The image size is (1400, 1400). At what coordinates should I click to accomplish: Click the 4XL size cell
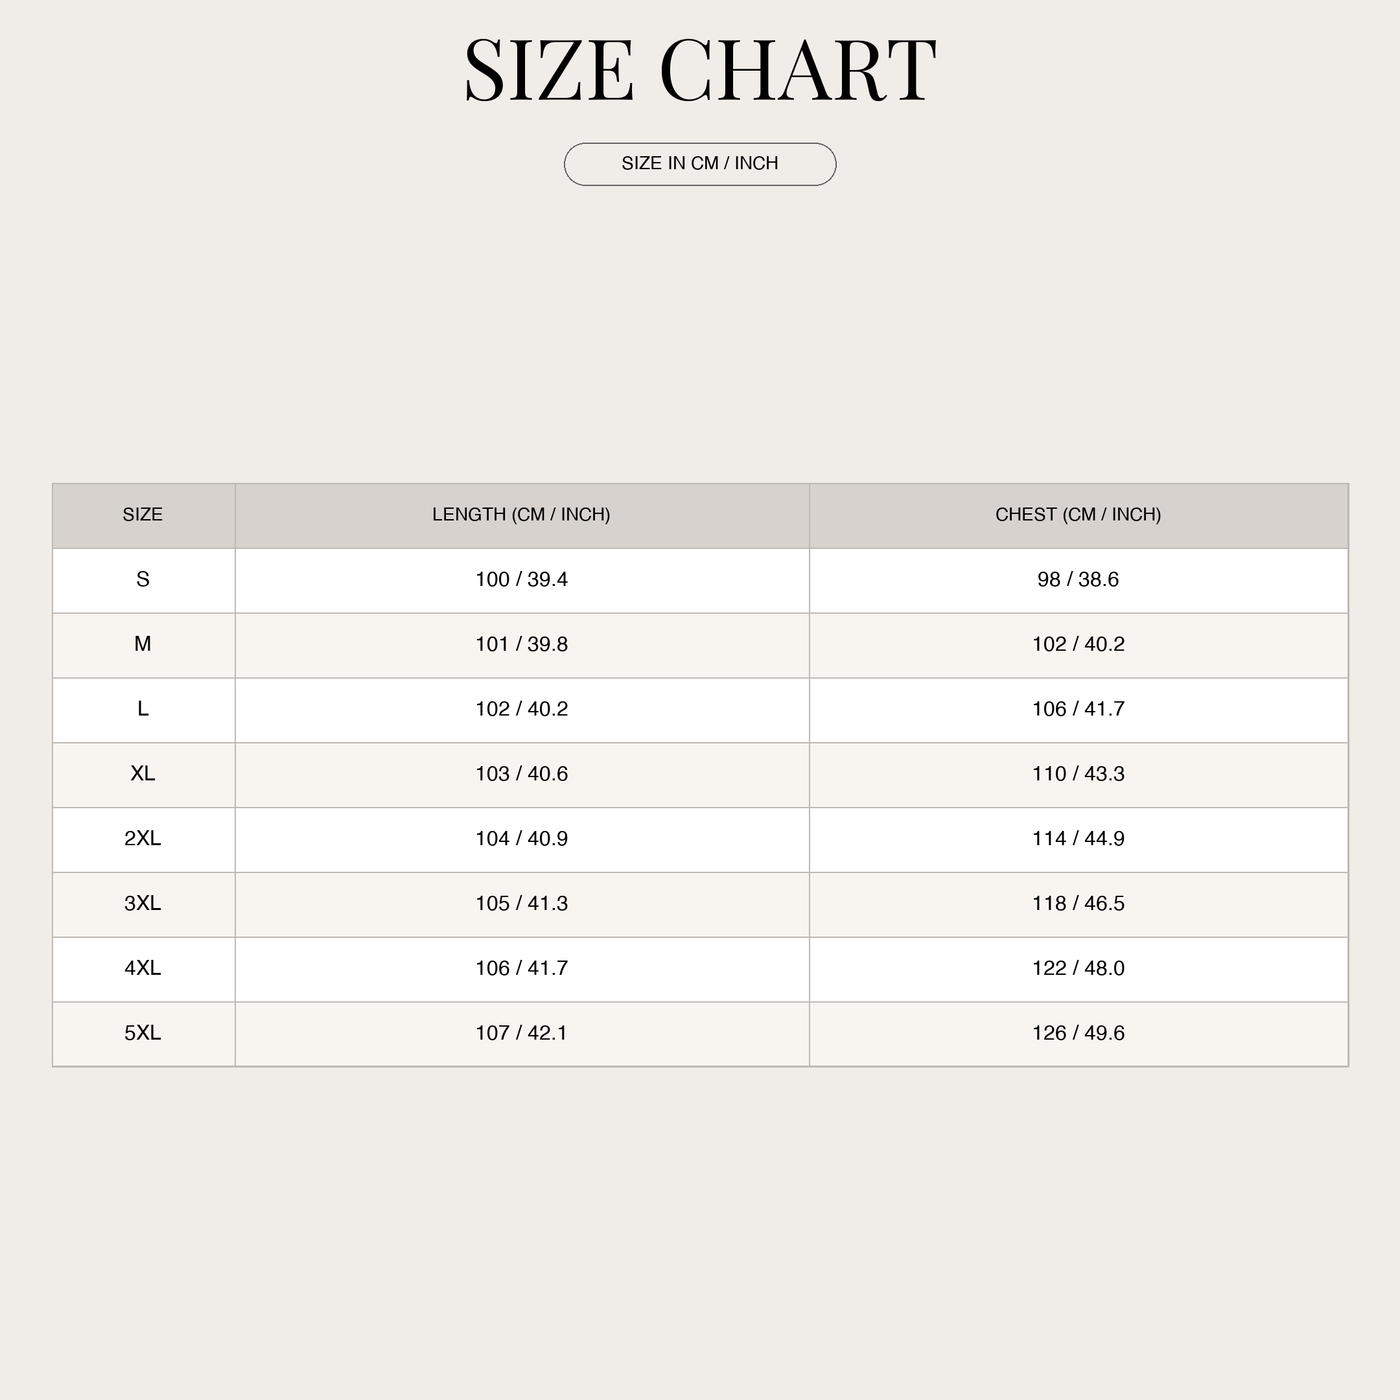point(143,969)
